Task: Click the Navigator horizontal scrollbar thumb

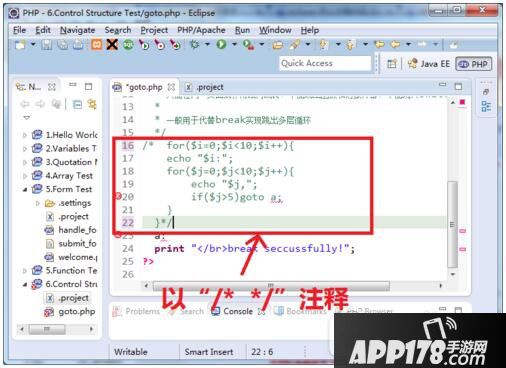Action: coord(47,329)
